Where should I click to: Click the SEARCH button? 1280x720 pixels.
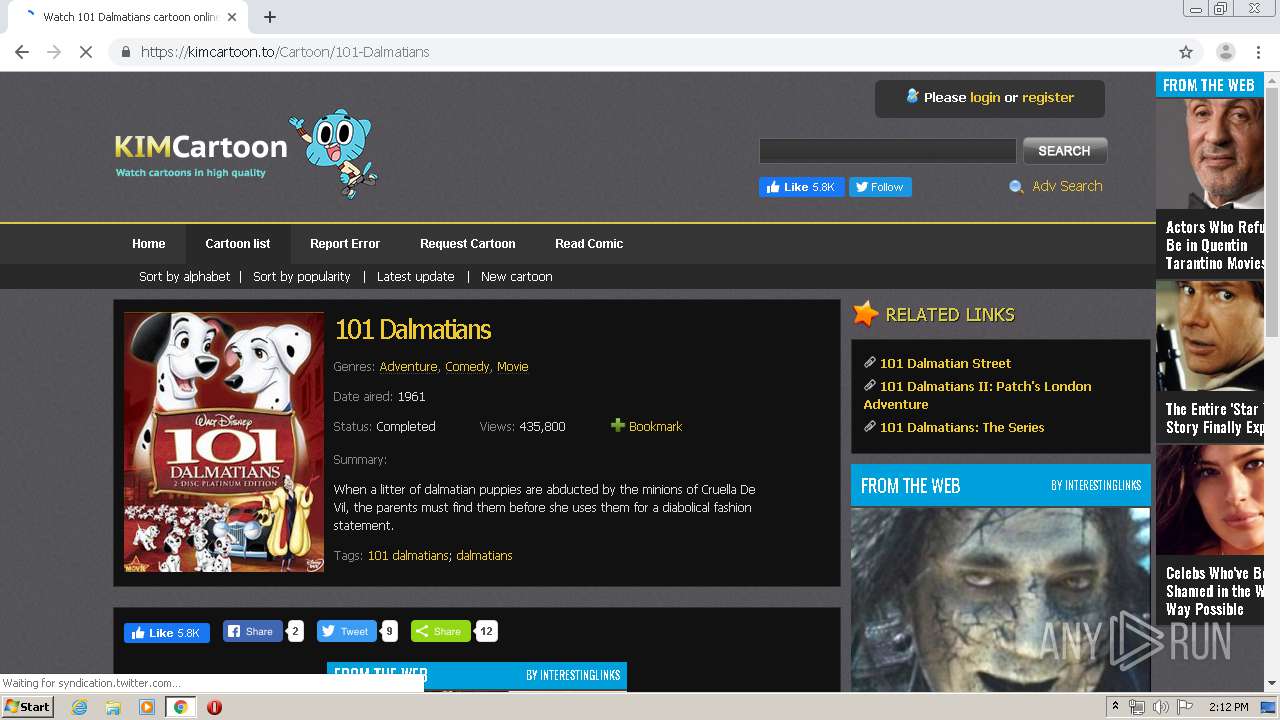coord(1064,151)
